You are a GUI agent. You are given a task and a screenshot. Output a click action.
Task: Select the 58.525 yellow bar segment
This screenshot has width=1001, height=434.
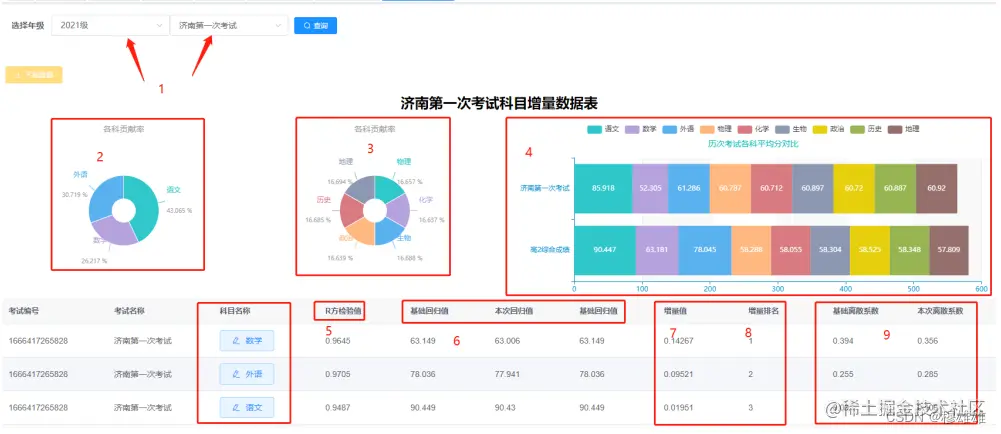(x=869, y=250)
